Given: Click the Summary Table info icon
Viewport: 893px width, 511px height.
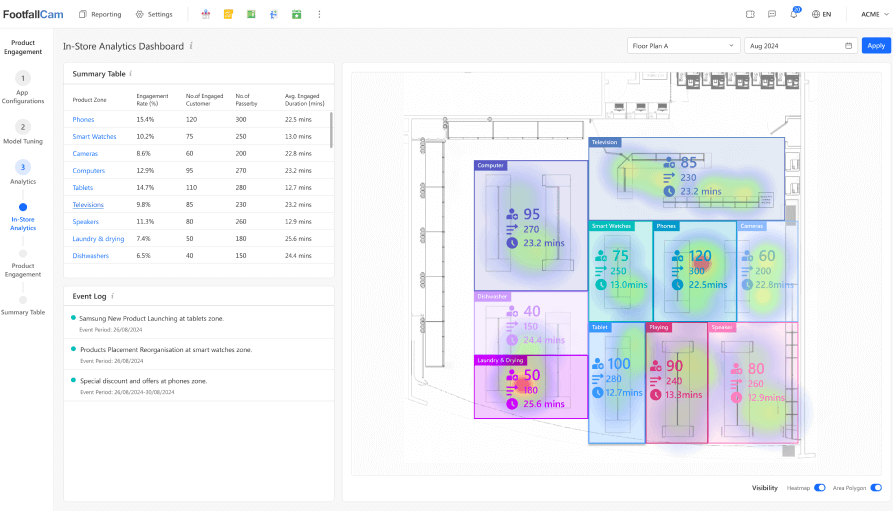Looking at the screenshot, I should pos(131,74).
